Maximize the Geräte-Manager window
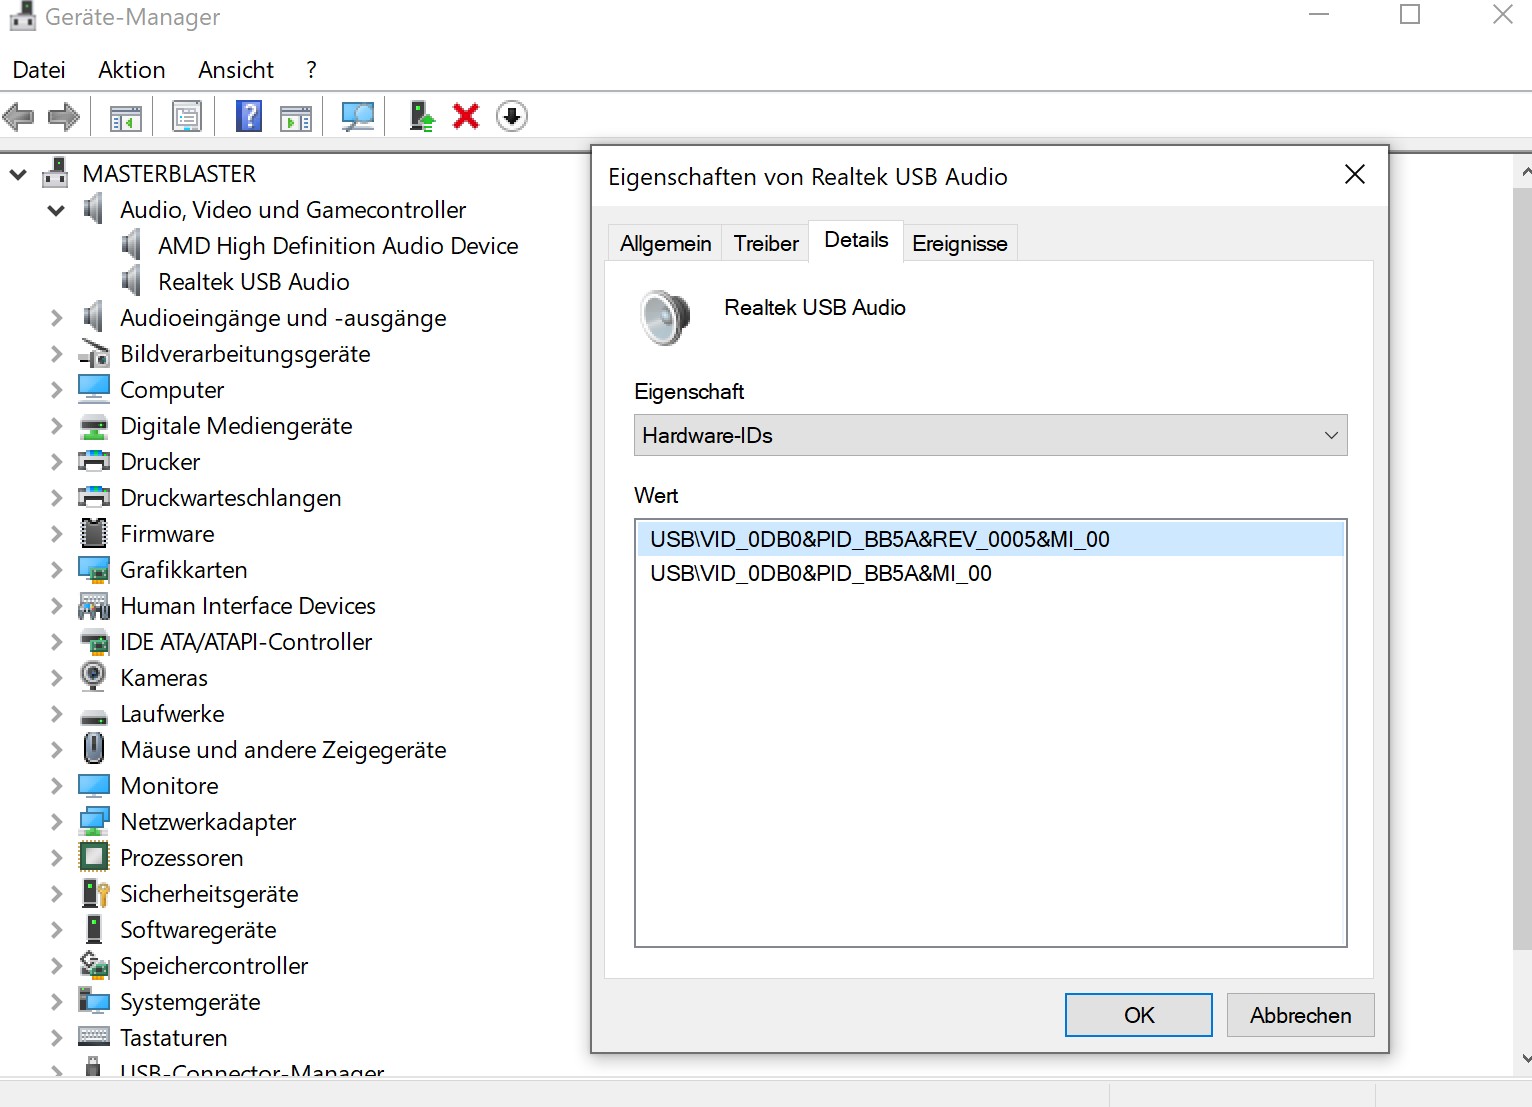1532x1107 pixels. 1410,14
